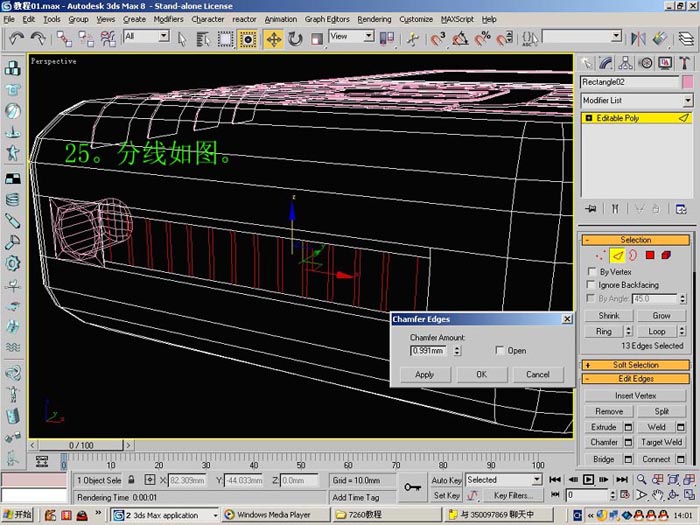Activate the Select Object arrow tool
Image resolution: width=700 pixels, height=525 pixels.
[182, 39]
